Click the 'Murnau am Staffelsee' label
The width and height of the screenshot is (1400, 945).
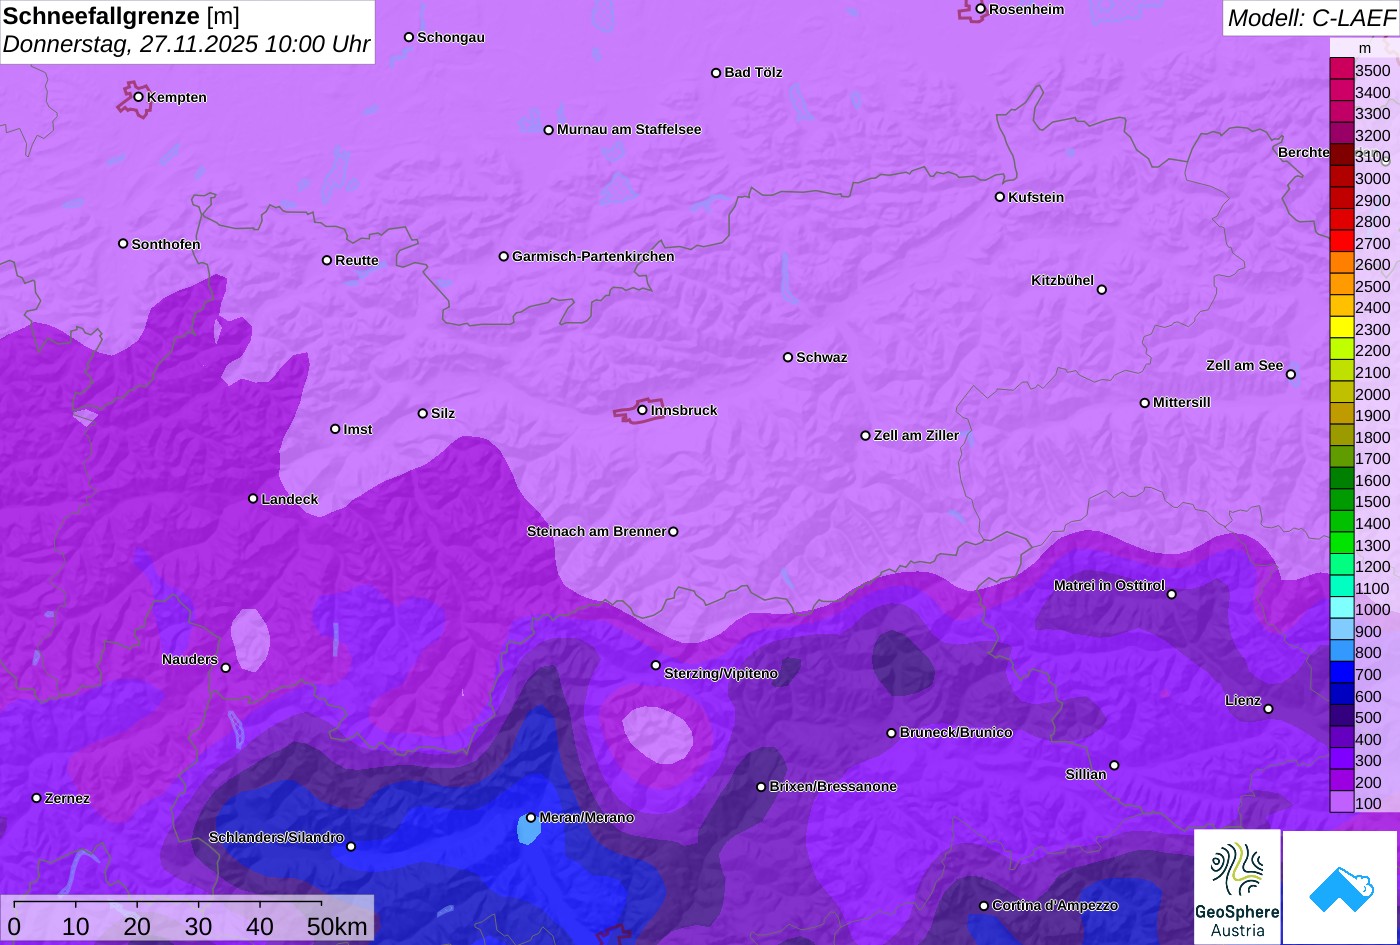coord(629,129)
